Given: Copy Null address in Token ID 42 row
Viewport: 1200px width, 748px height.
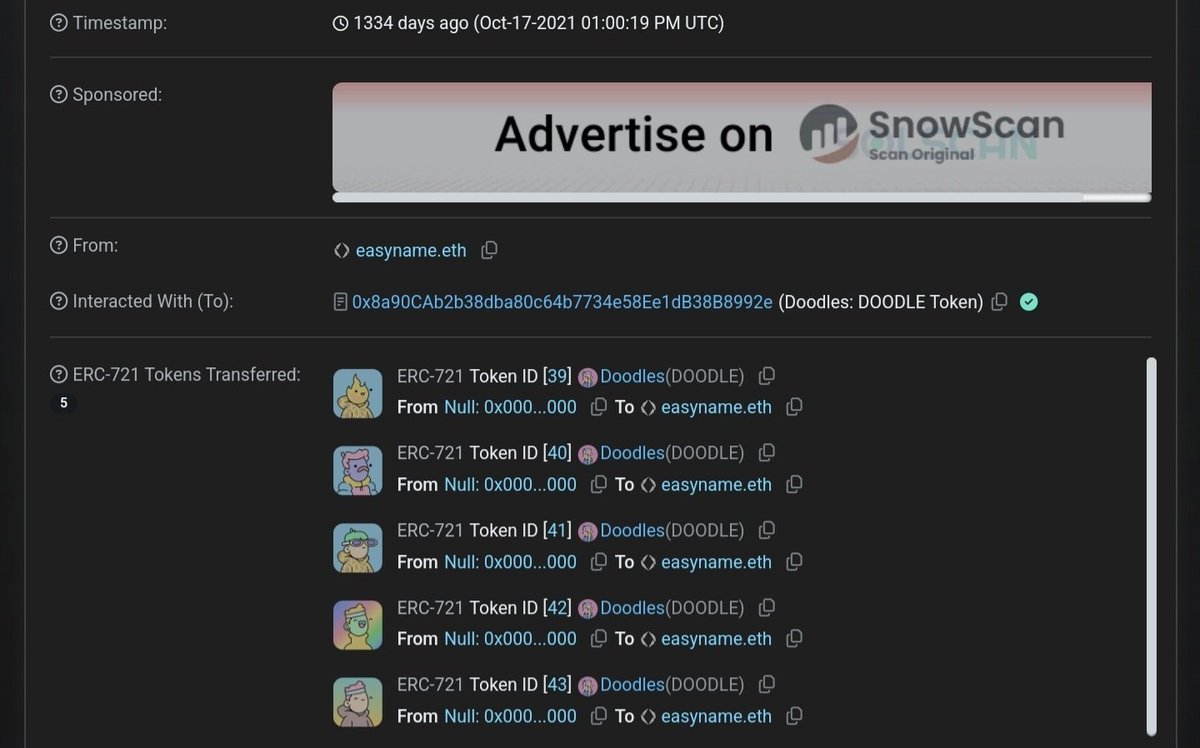Looking at the screenshot, I should click(x=599, y=638).
